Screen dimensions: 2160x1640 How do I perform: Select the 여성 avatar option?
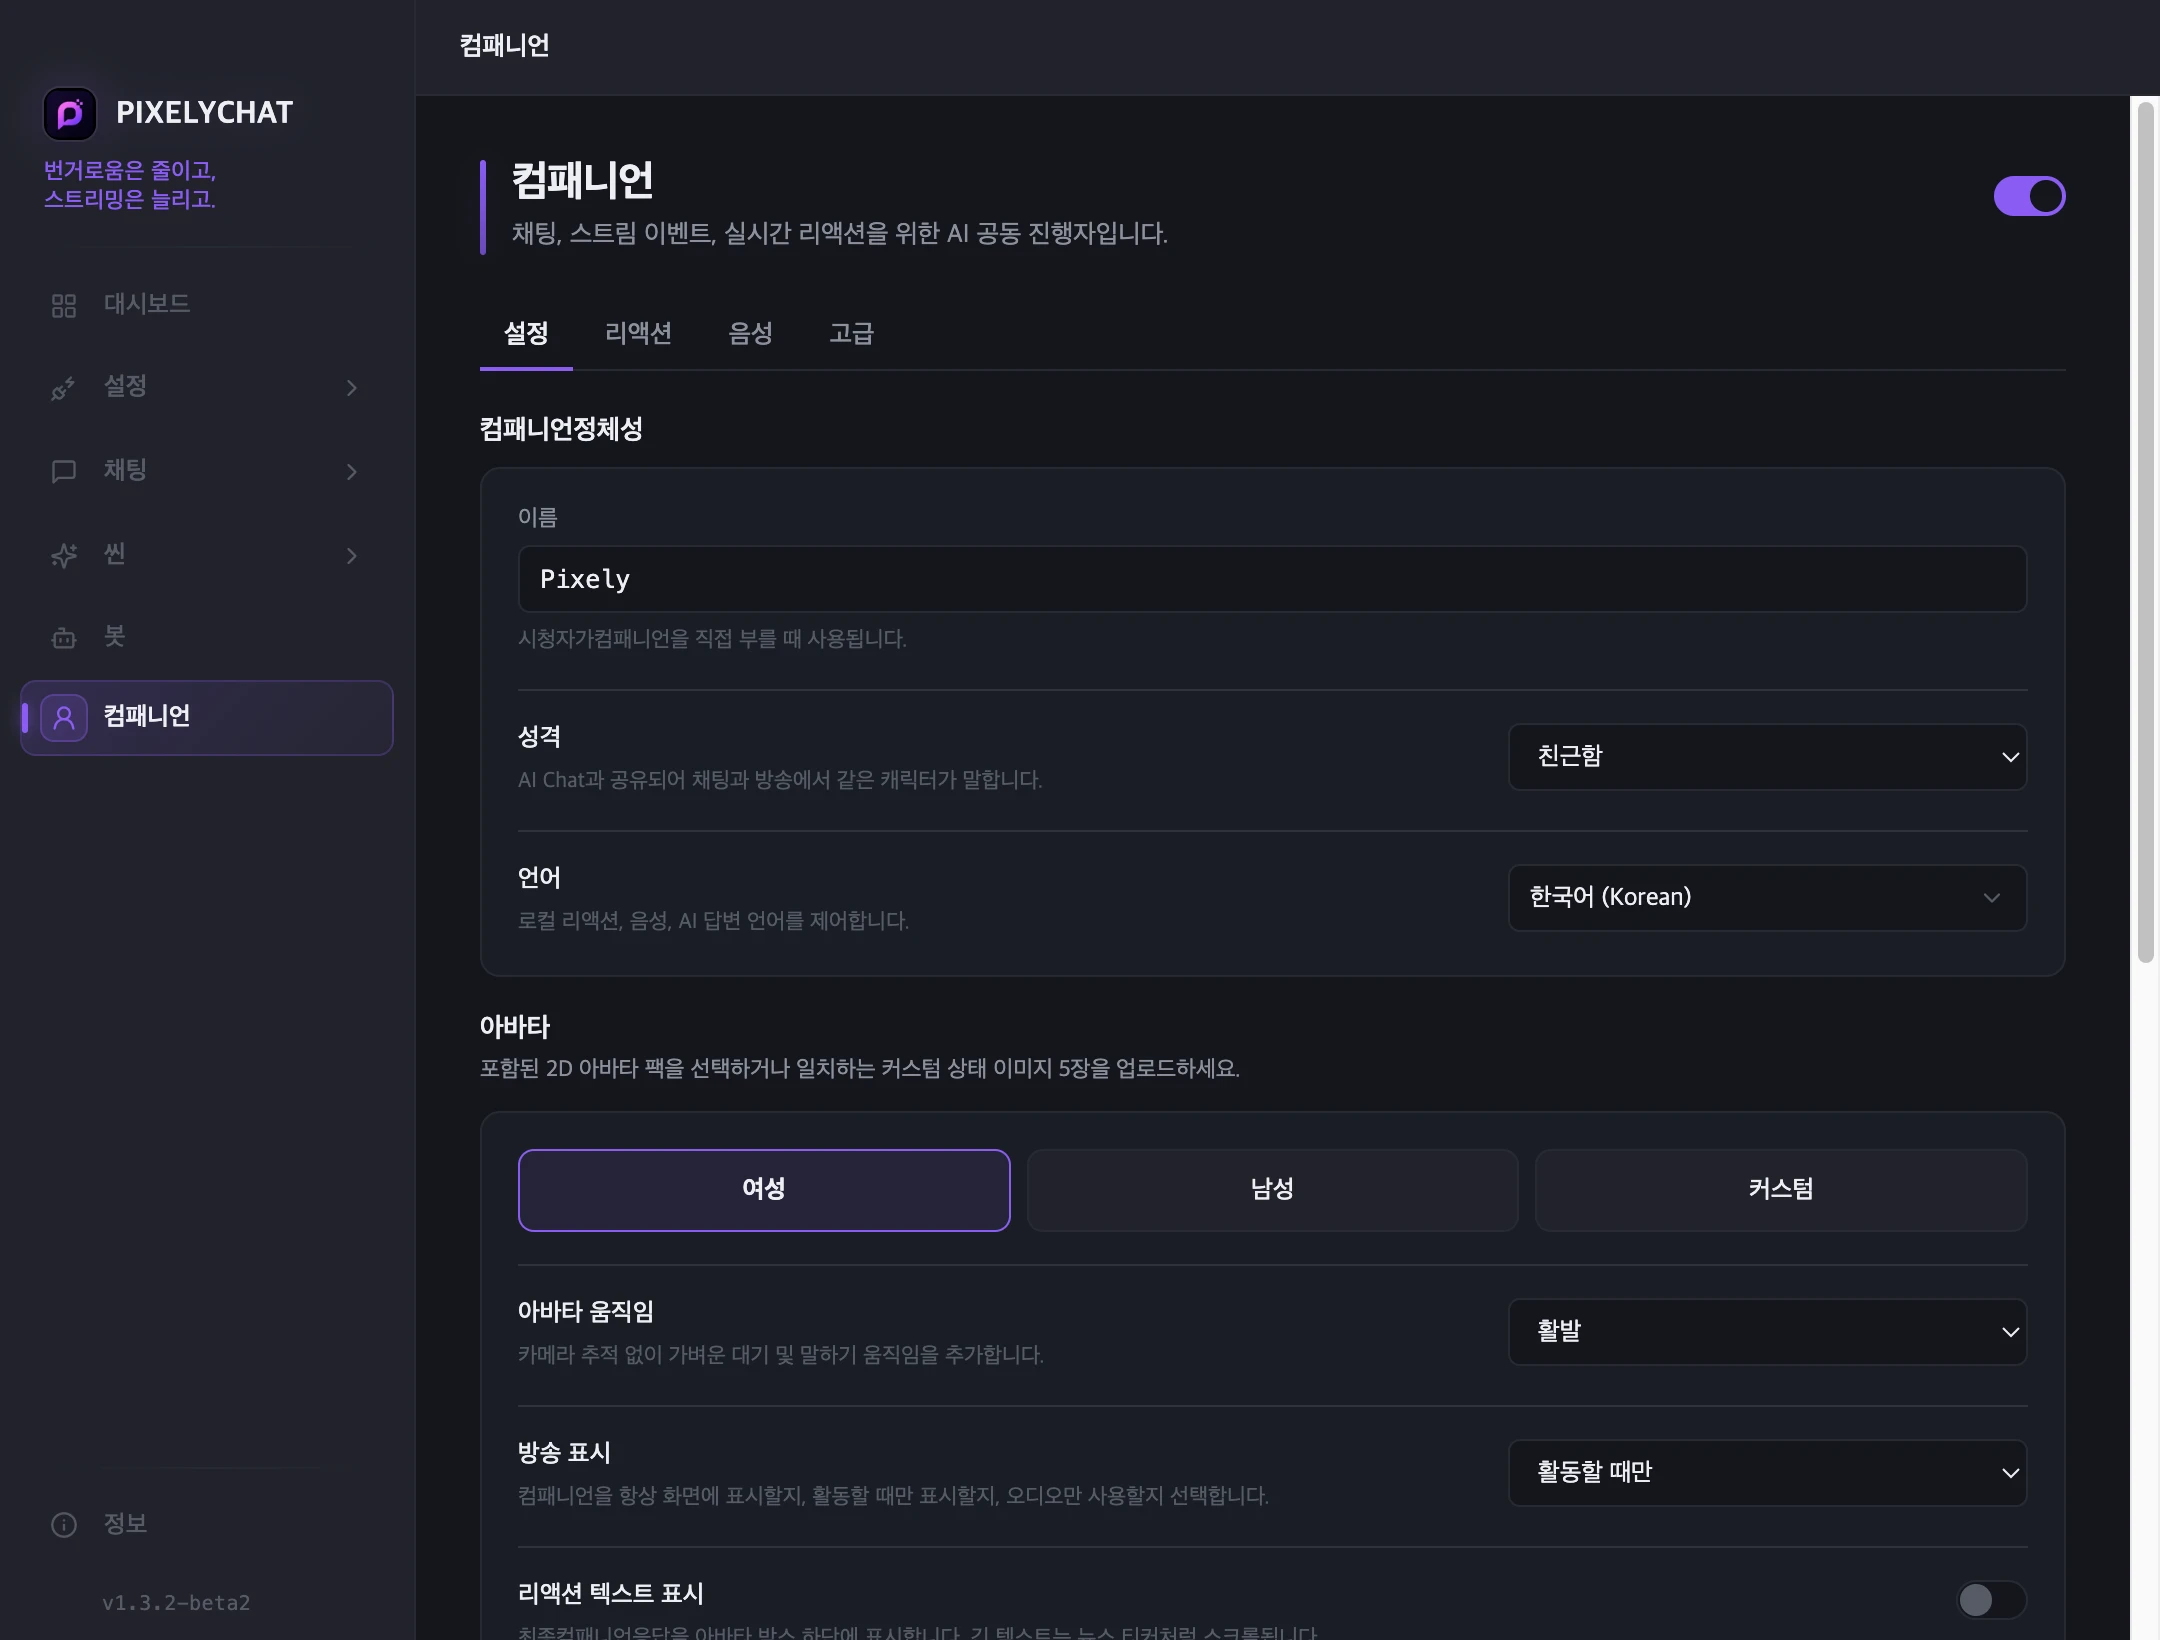(764, 1190)
